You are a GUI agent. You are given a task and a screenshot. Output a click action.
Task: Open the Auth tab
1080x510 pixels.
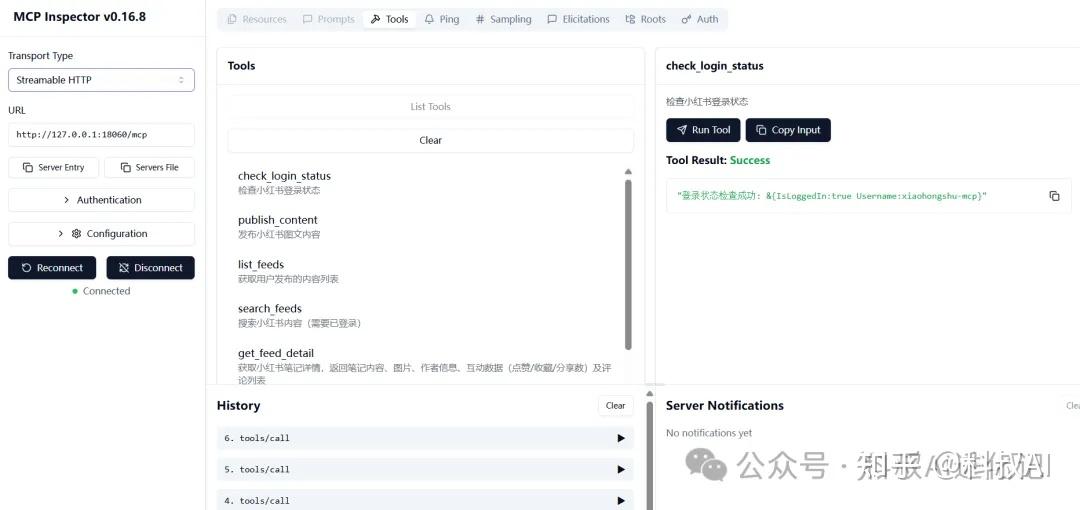coord(700,19)
